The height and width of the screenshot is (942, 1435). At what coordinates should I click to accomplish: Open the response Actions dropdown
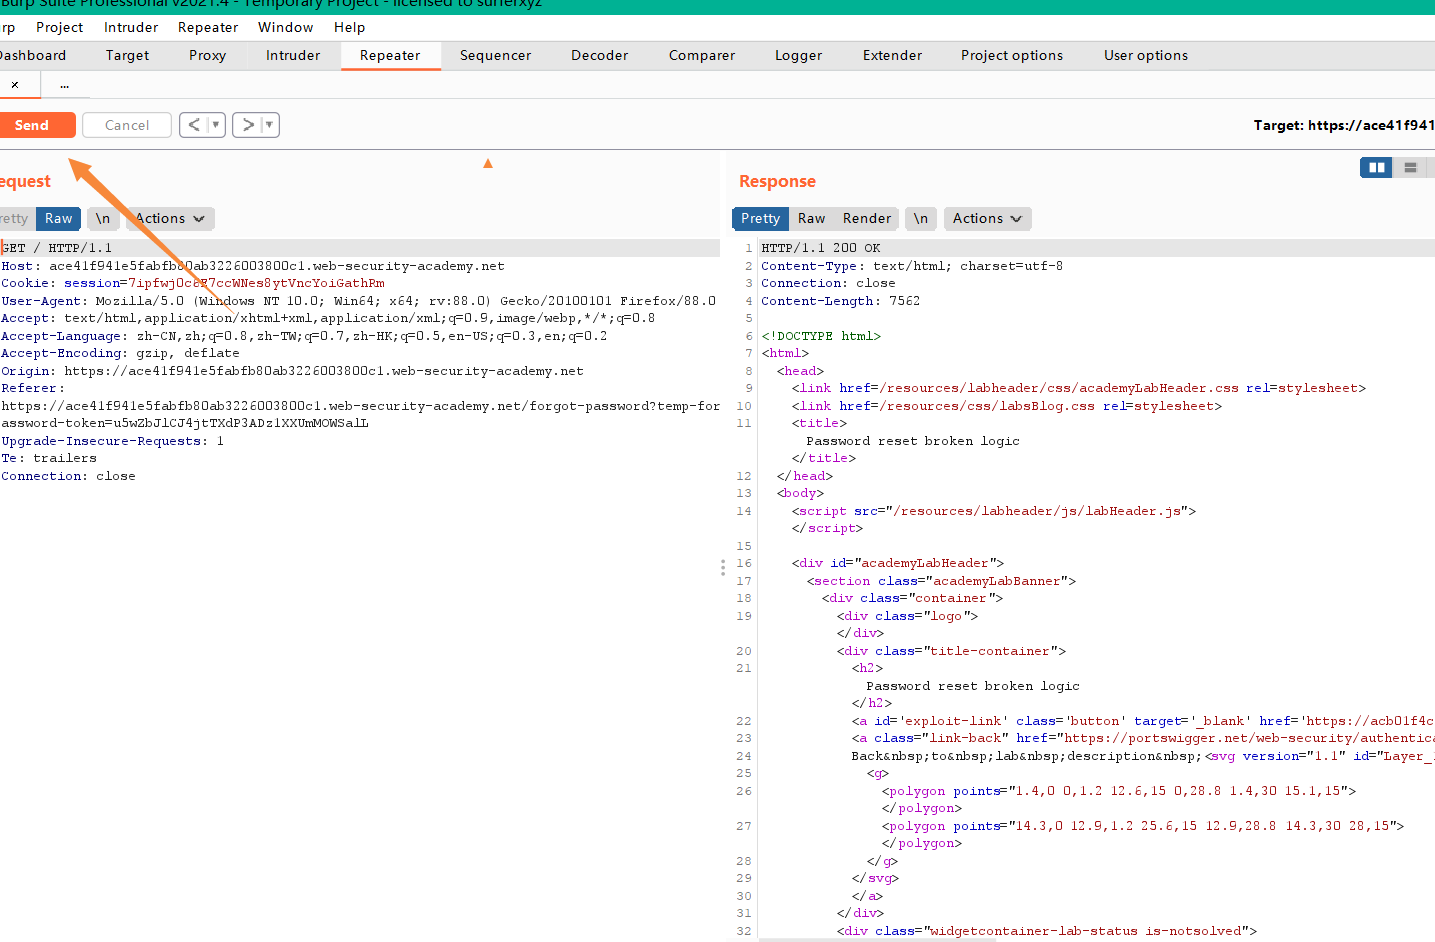point(987,218)
